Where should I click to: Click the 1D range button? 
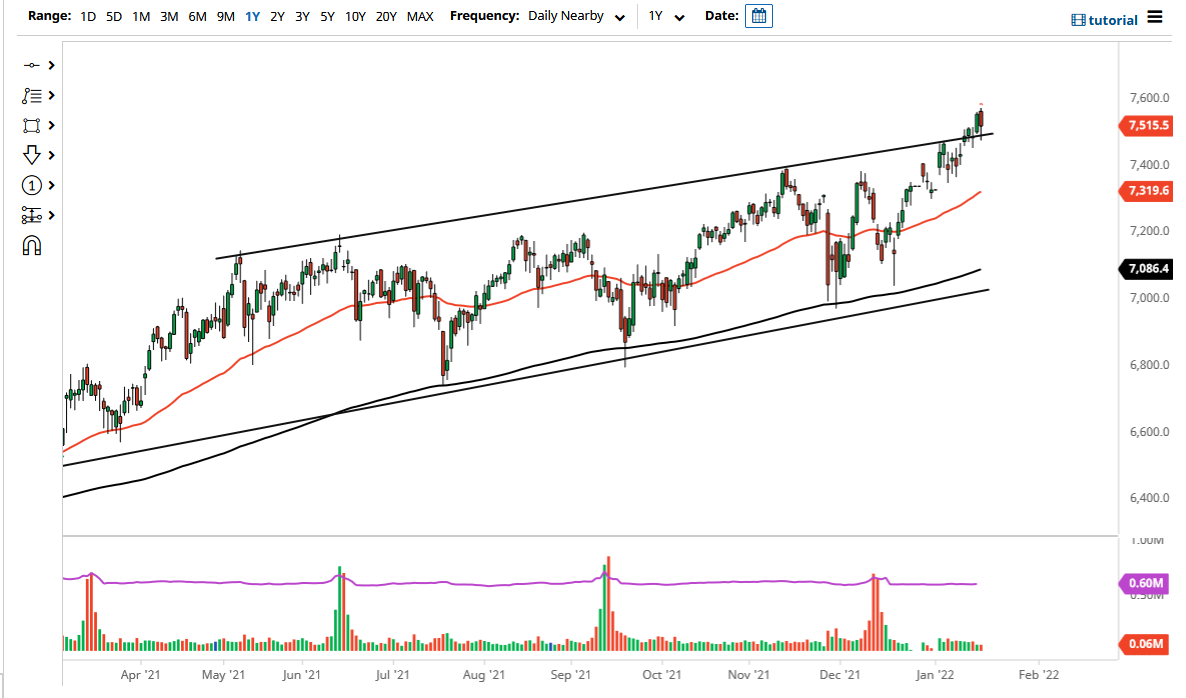(x=88, y=16)
